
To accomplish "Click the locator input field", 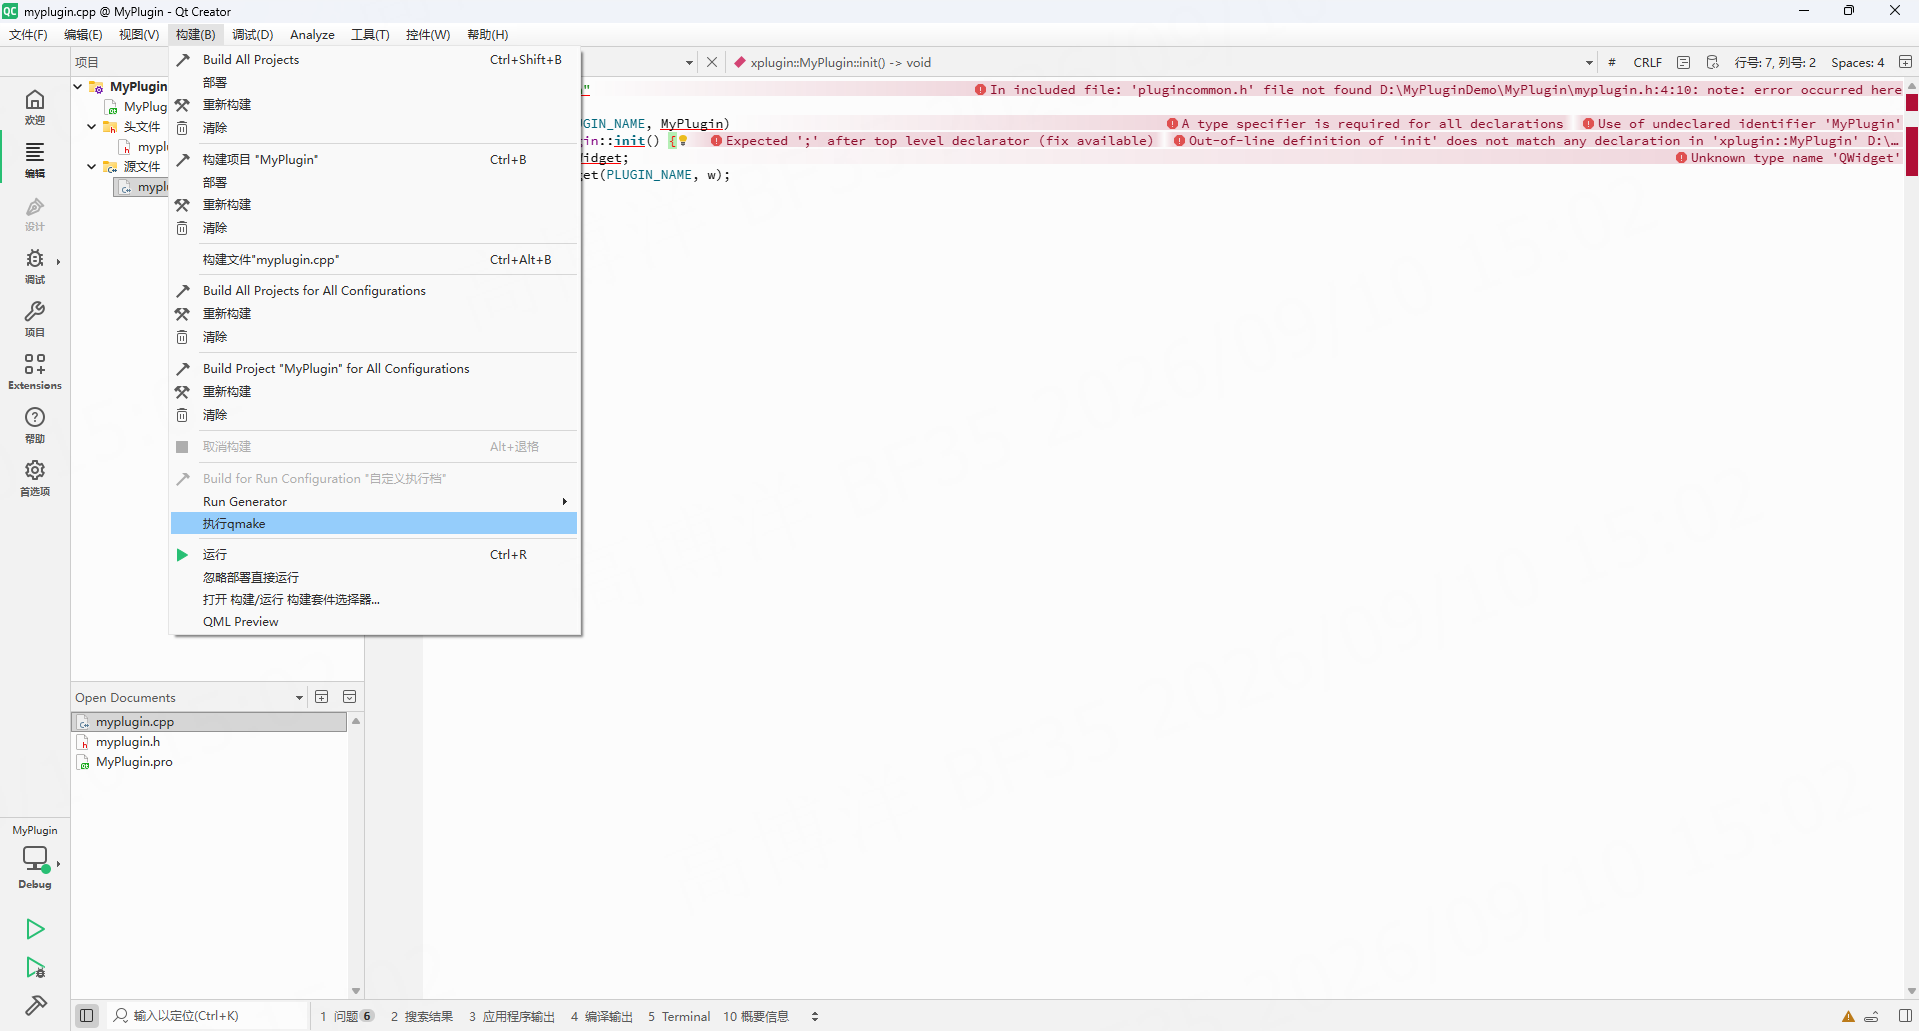I will coord(208,1016).
